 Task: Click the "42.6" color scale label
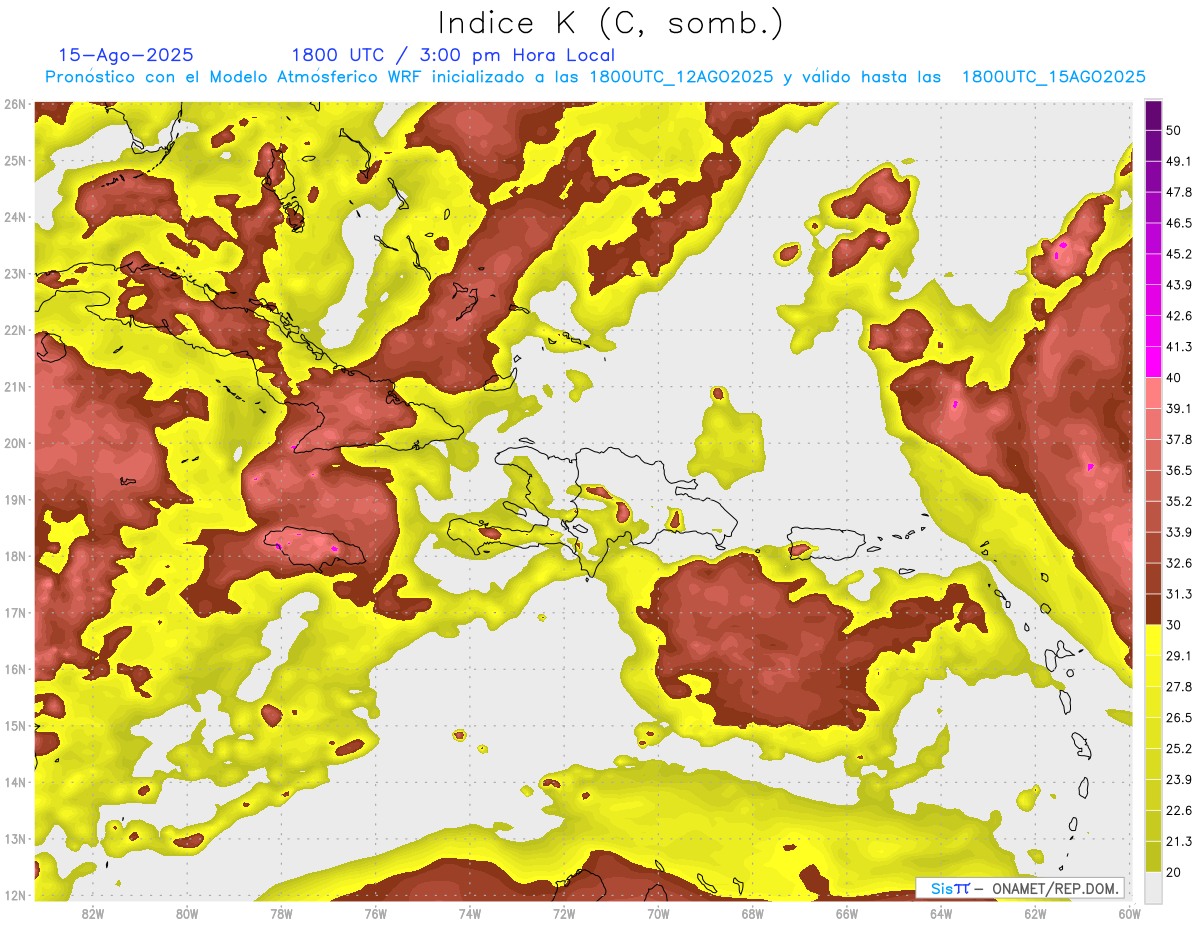(1179, 315)
